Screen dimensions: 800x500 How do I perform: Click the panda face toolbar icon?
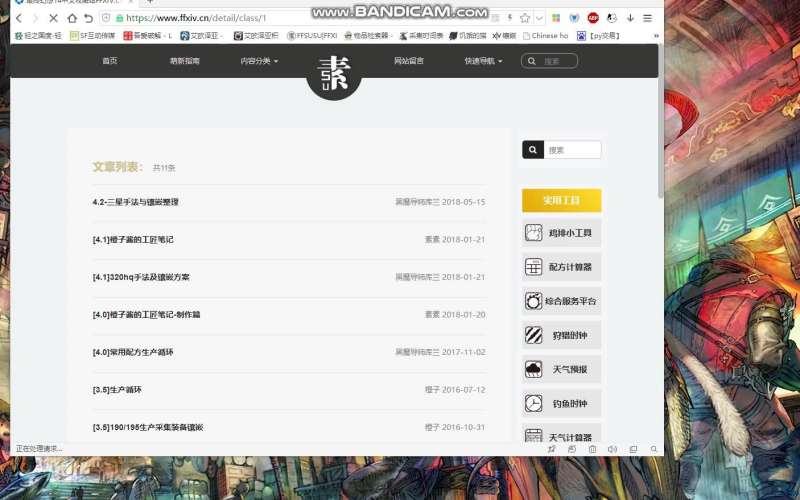pyautogui.click(x=612, y=18)
